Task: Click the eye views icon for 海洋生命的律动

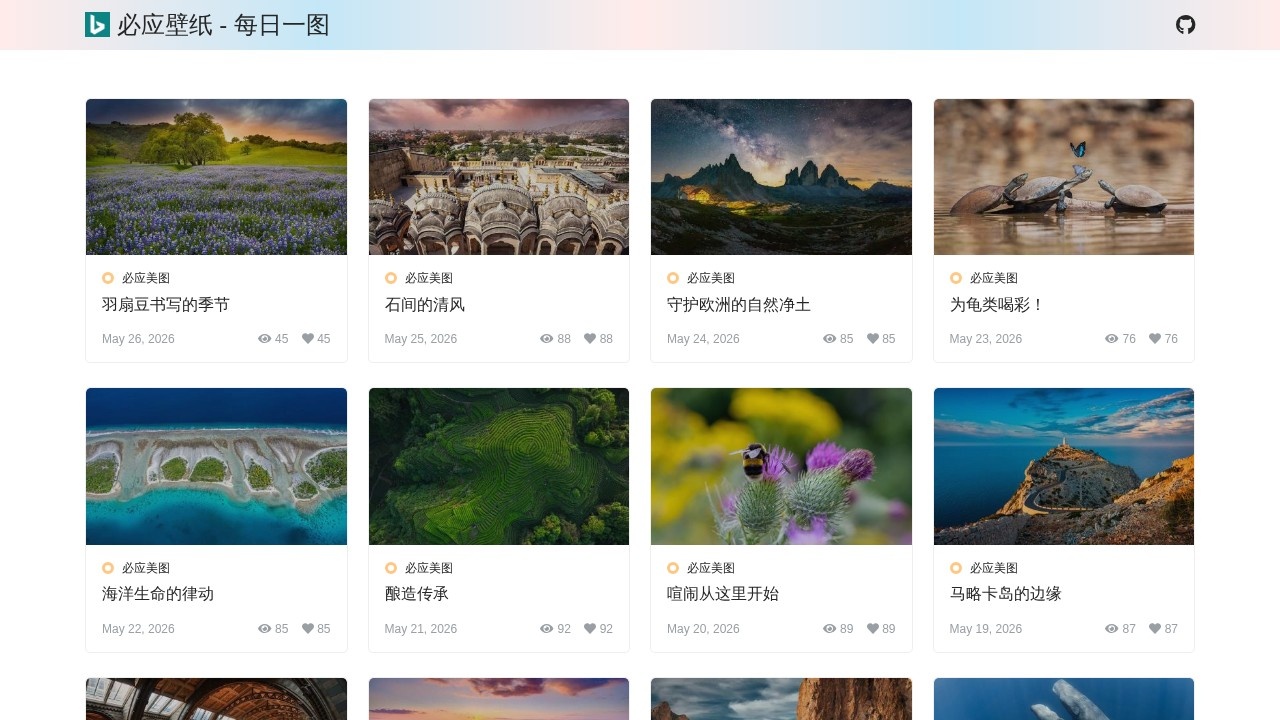Action: (x=265, y=629)
